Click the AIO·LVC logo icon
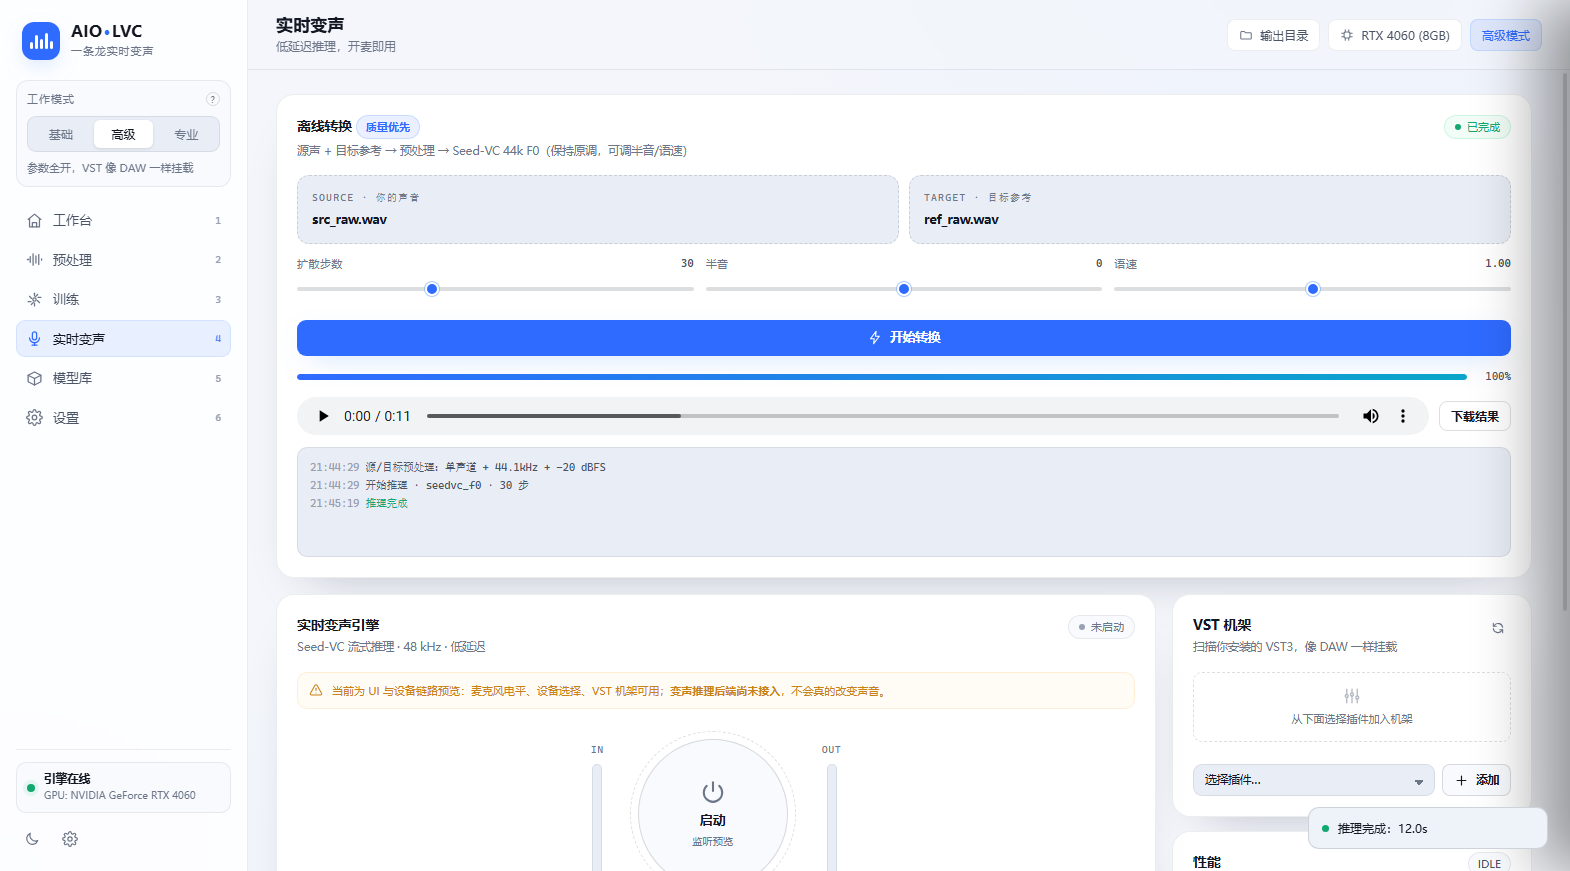This screenshot has width=1570, height=871. click(x=41, y=41)
